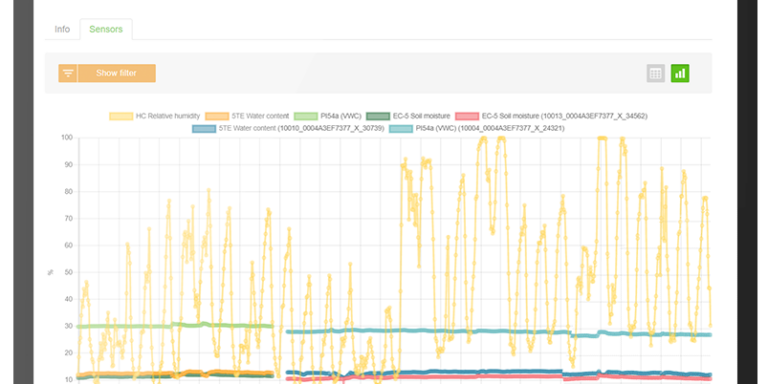This screenshot has width=768, height=384.
Task: Click 'EC-5 Soil moisture (10013_0004A3EF7377_X_34562)' legend text
Action: pyautogui.click(x=565, y=116)
